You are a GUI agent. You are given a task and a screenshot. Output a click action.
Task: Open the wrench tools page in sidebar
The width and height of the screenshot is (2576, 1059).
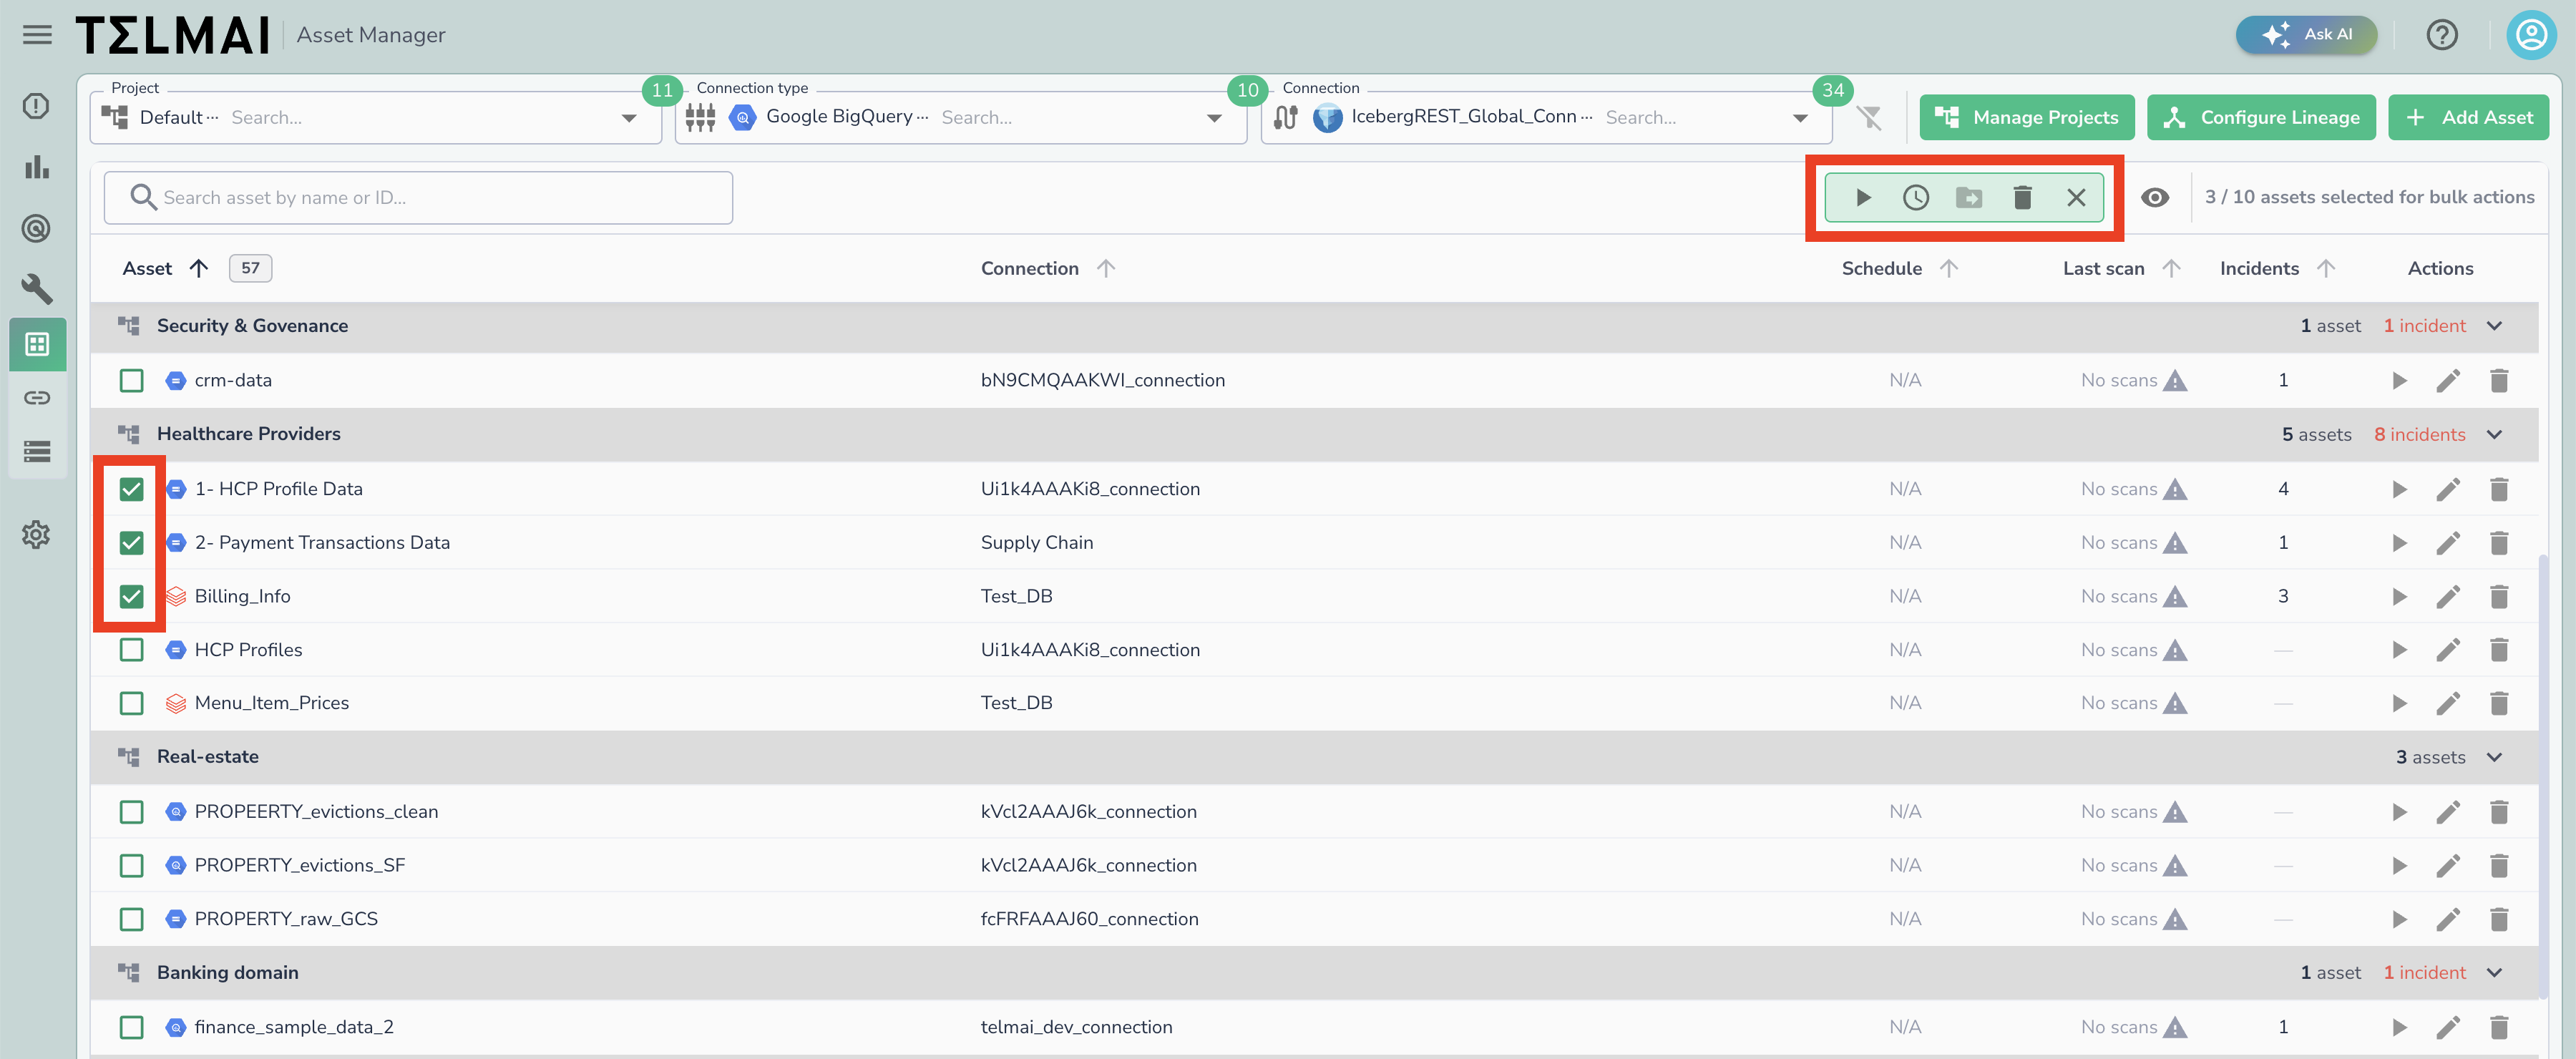click(x=37, y=289)
